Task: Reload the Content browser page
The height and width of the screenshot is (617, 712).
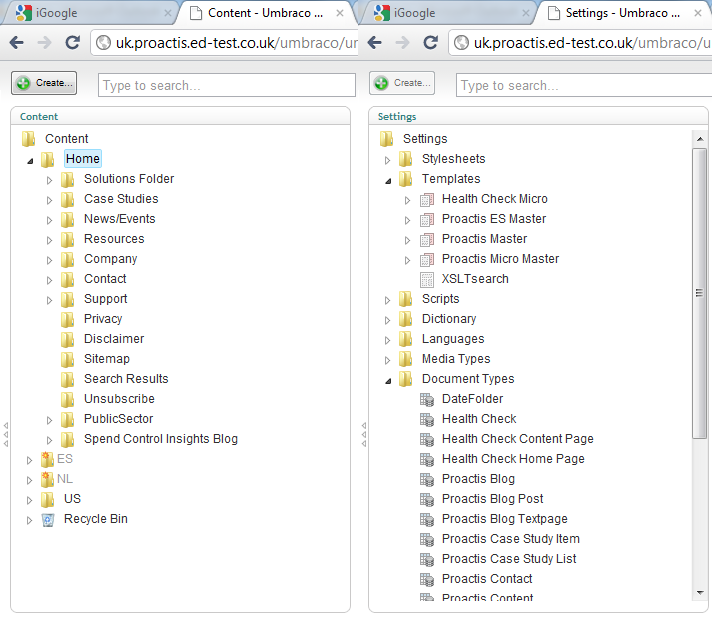Action: click(73, 43)
